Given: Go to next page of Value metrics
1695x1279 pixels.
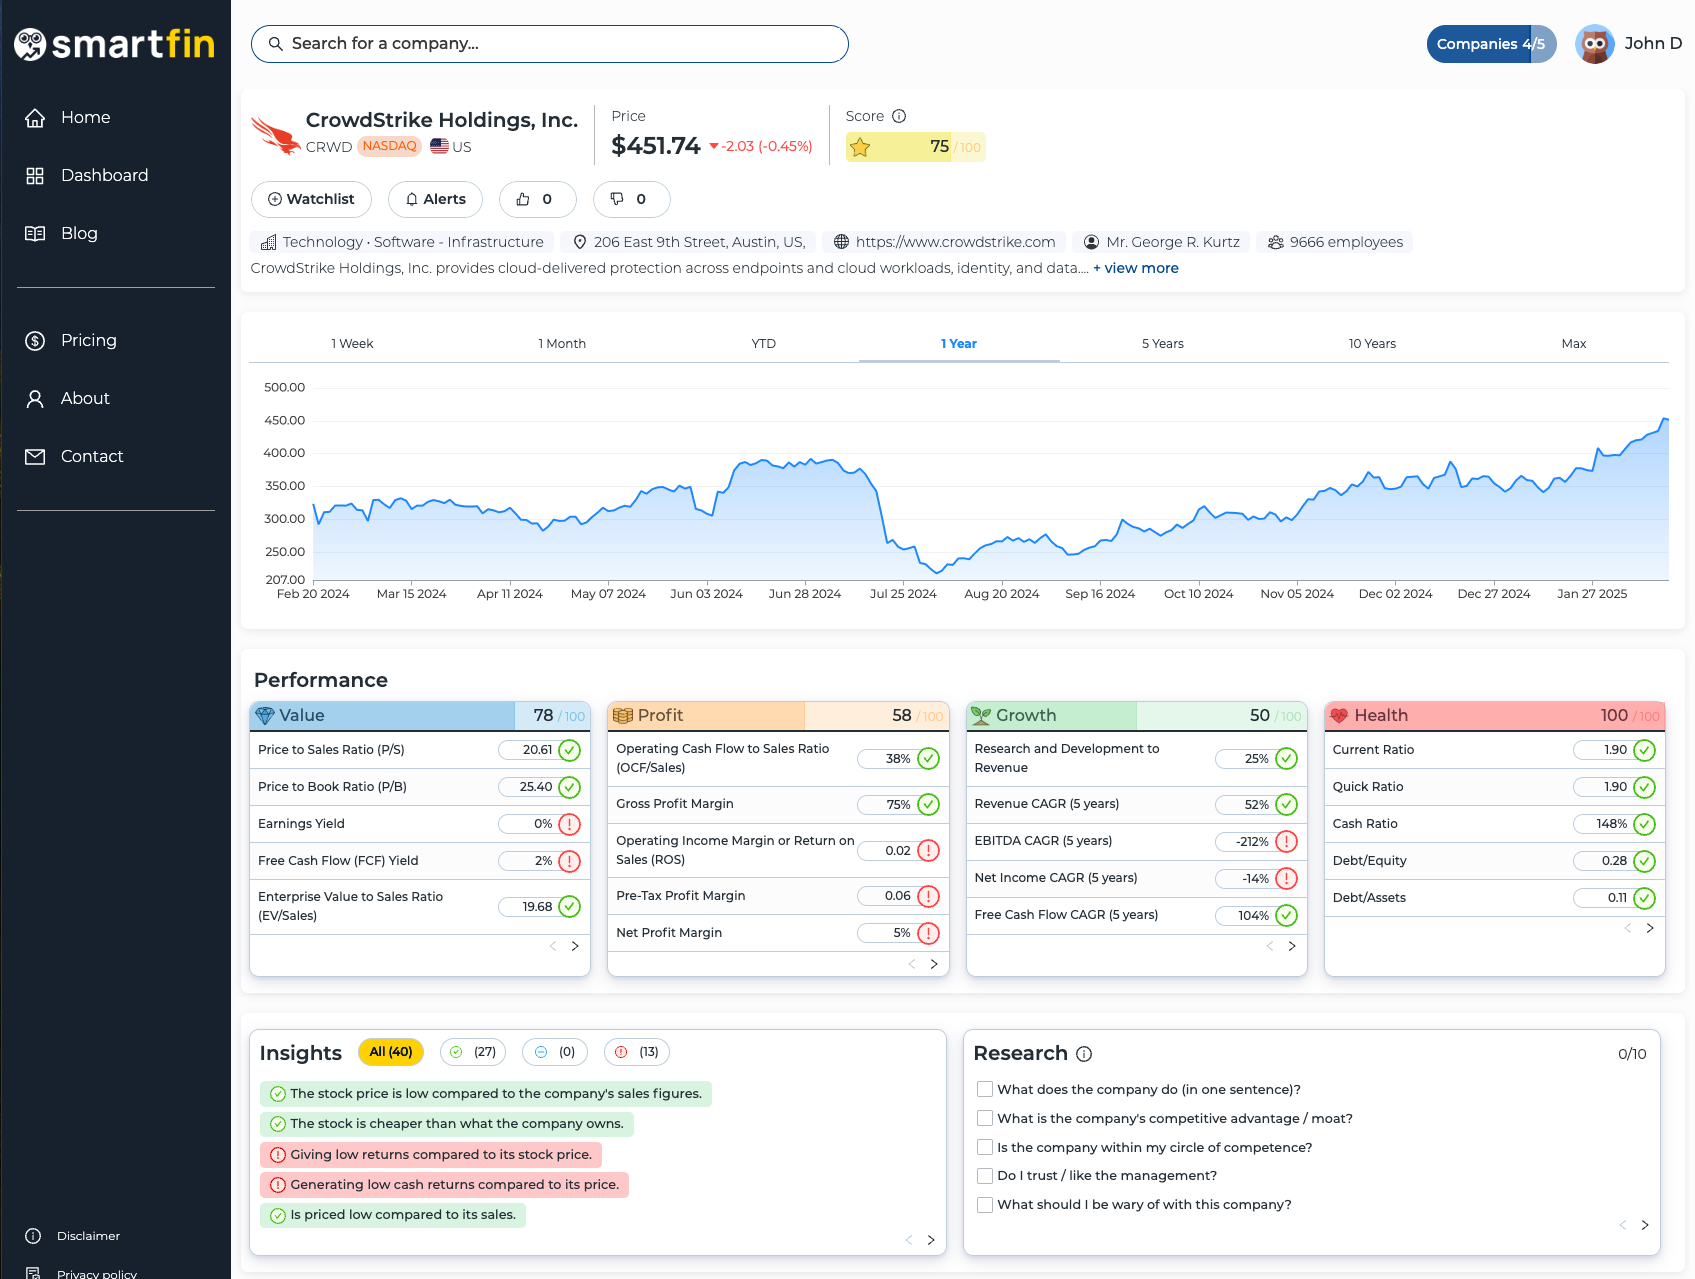Looking at the screenshot, I should [x=575, y=946].
